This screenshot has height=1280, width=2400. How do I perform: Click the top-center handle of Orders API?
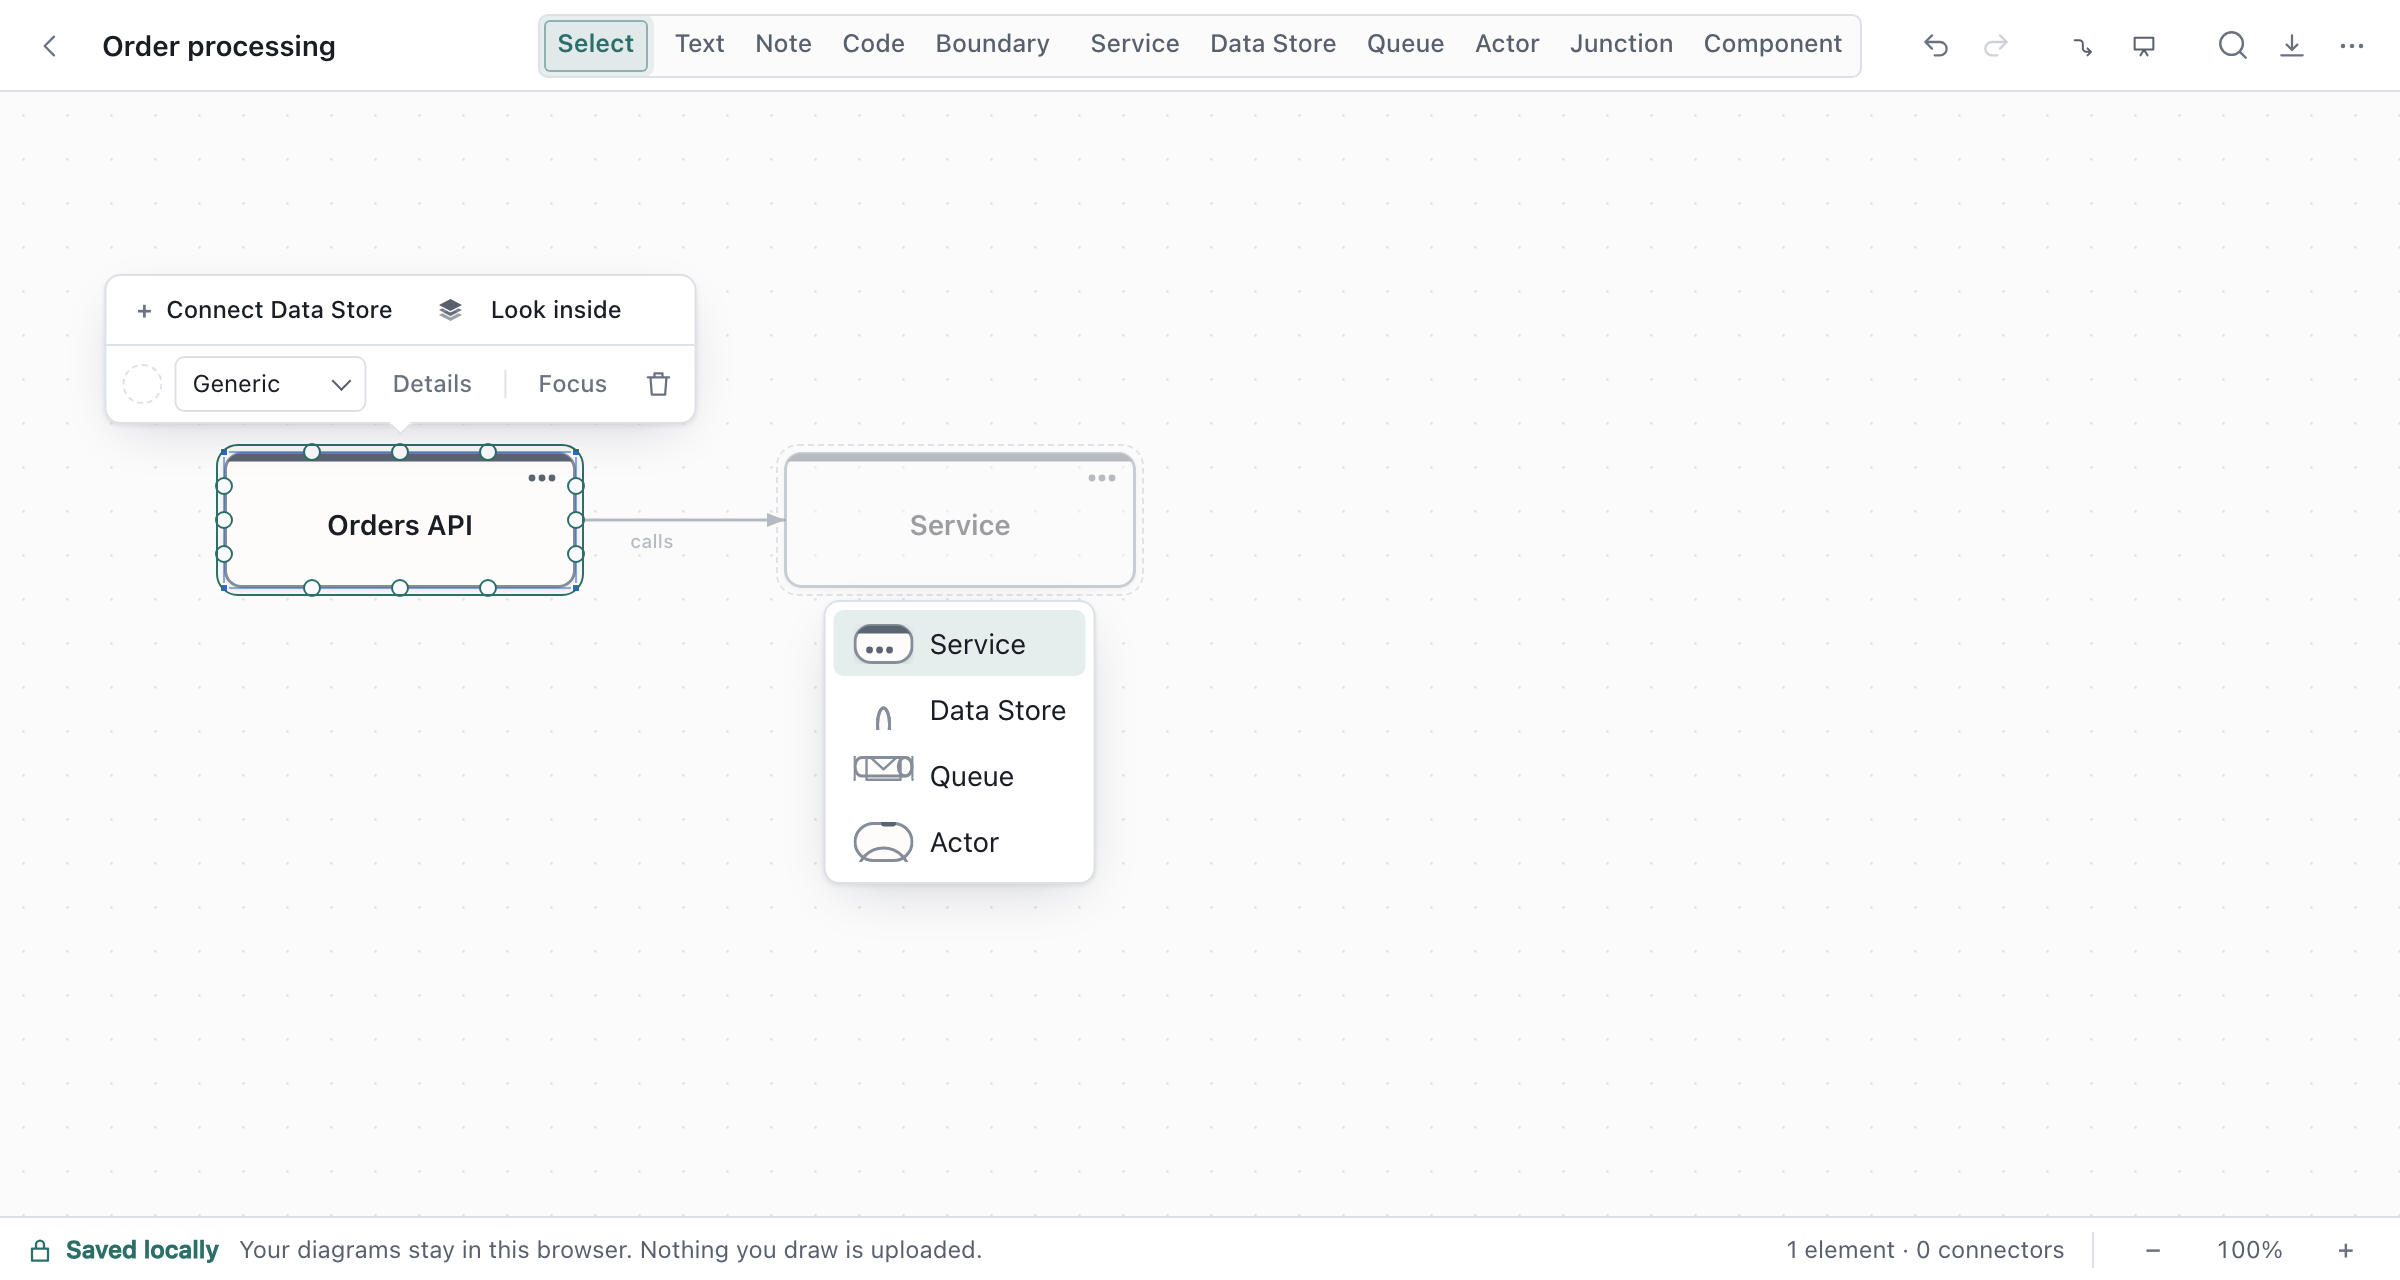(x=400, y=452)
